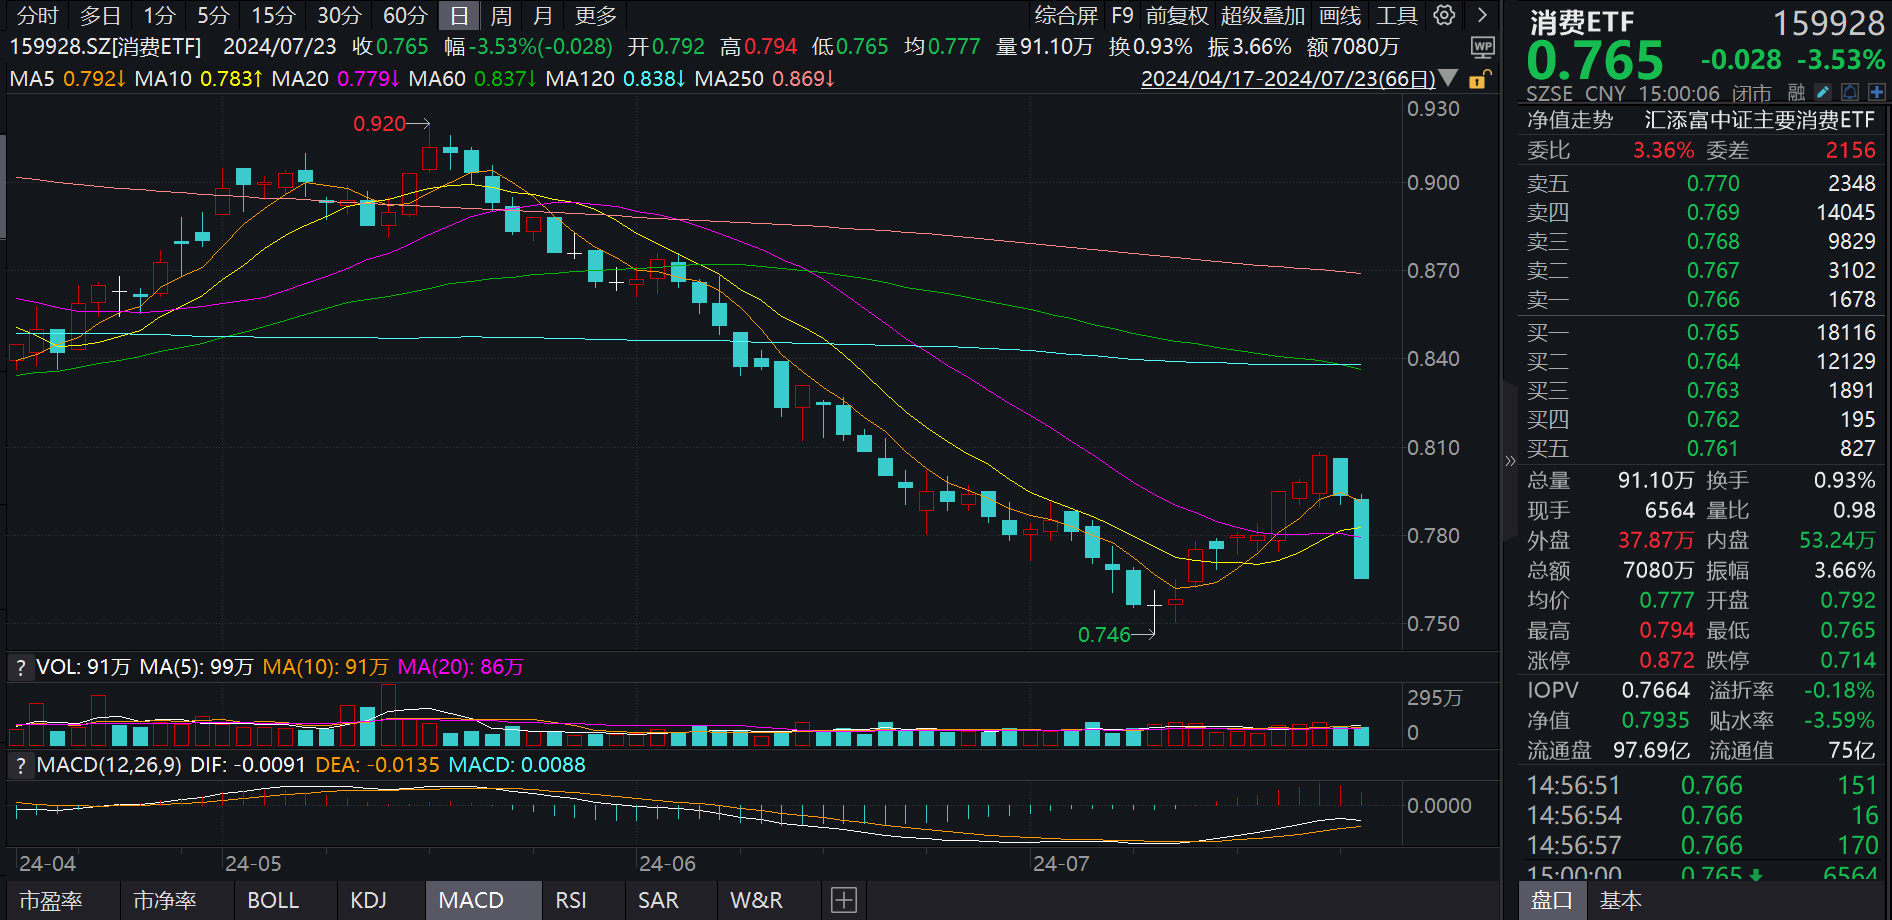This screenshot has width=1892, height=920.
Task: Open the settings gear icon
Action: click(1443, 15)
